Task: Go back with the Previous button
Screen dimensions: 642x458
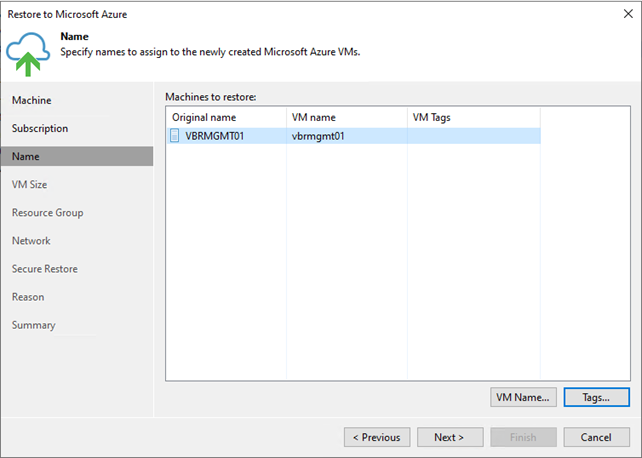Action: click(377, 437)
